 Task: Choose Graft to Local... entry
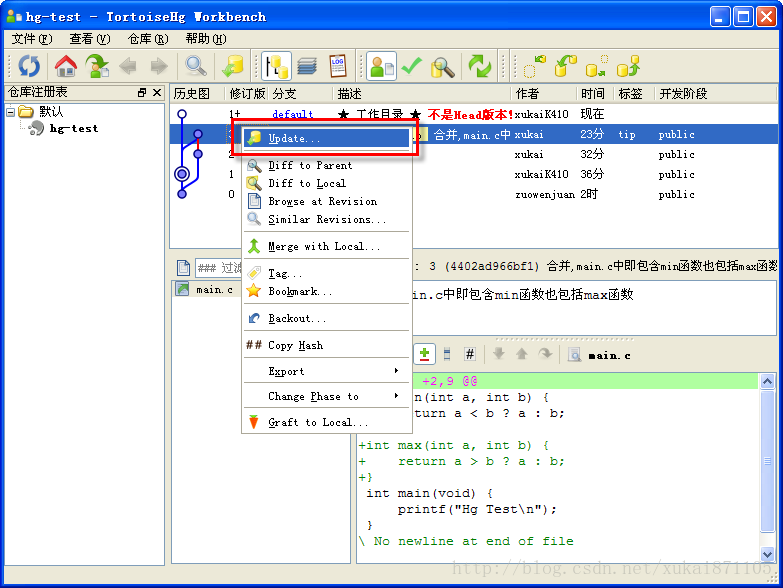(327, 422)
